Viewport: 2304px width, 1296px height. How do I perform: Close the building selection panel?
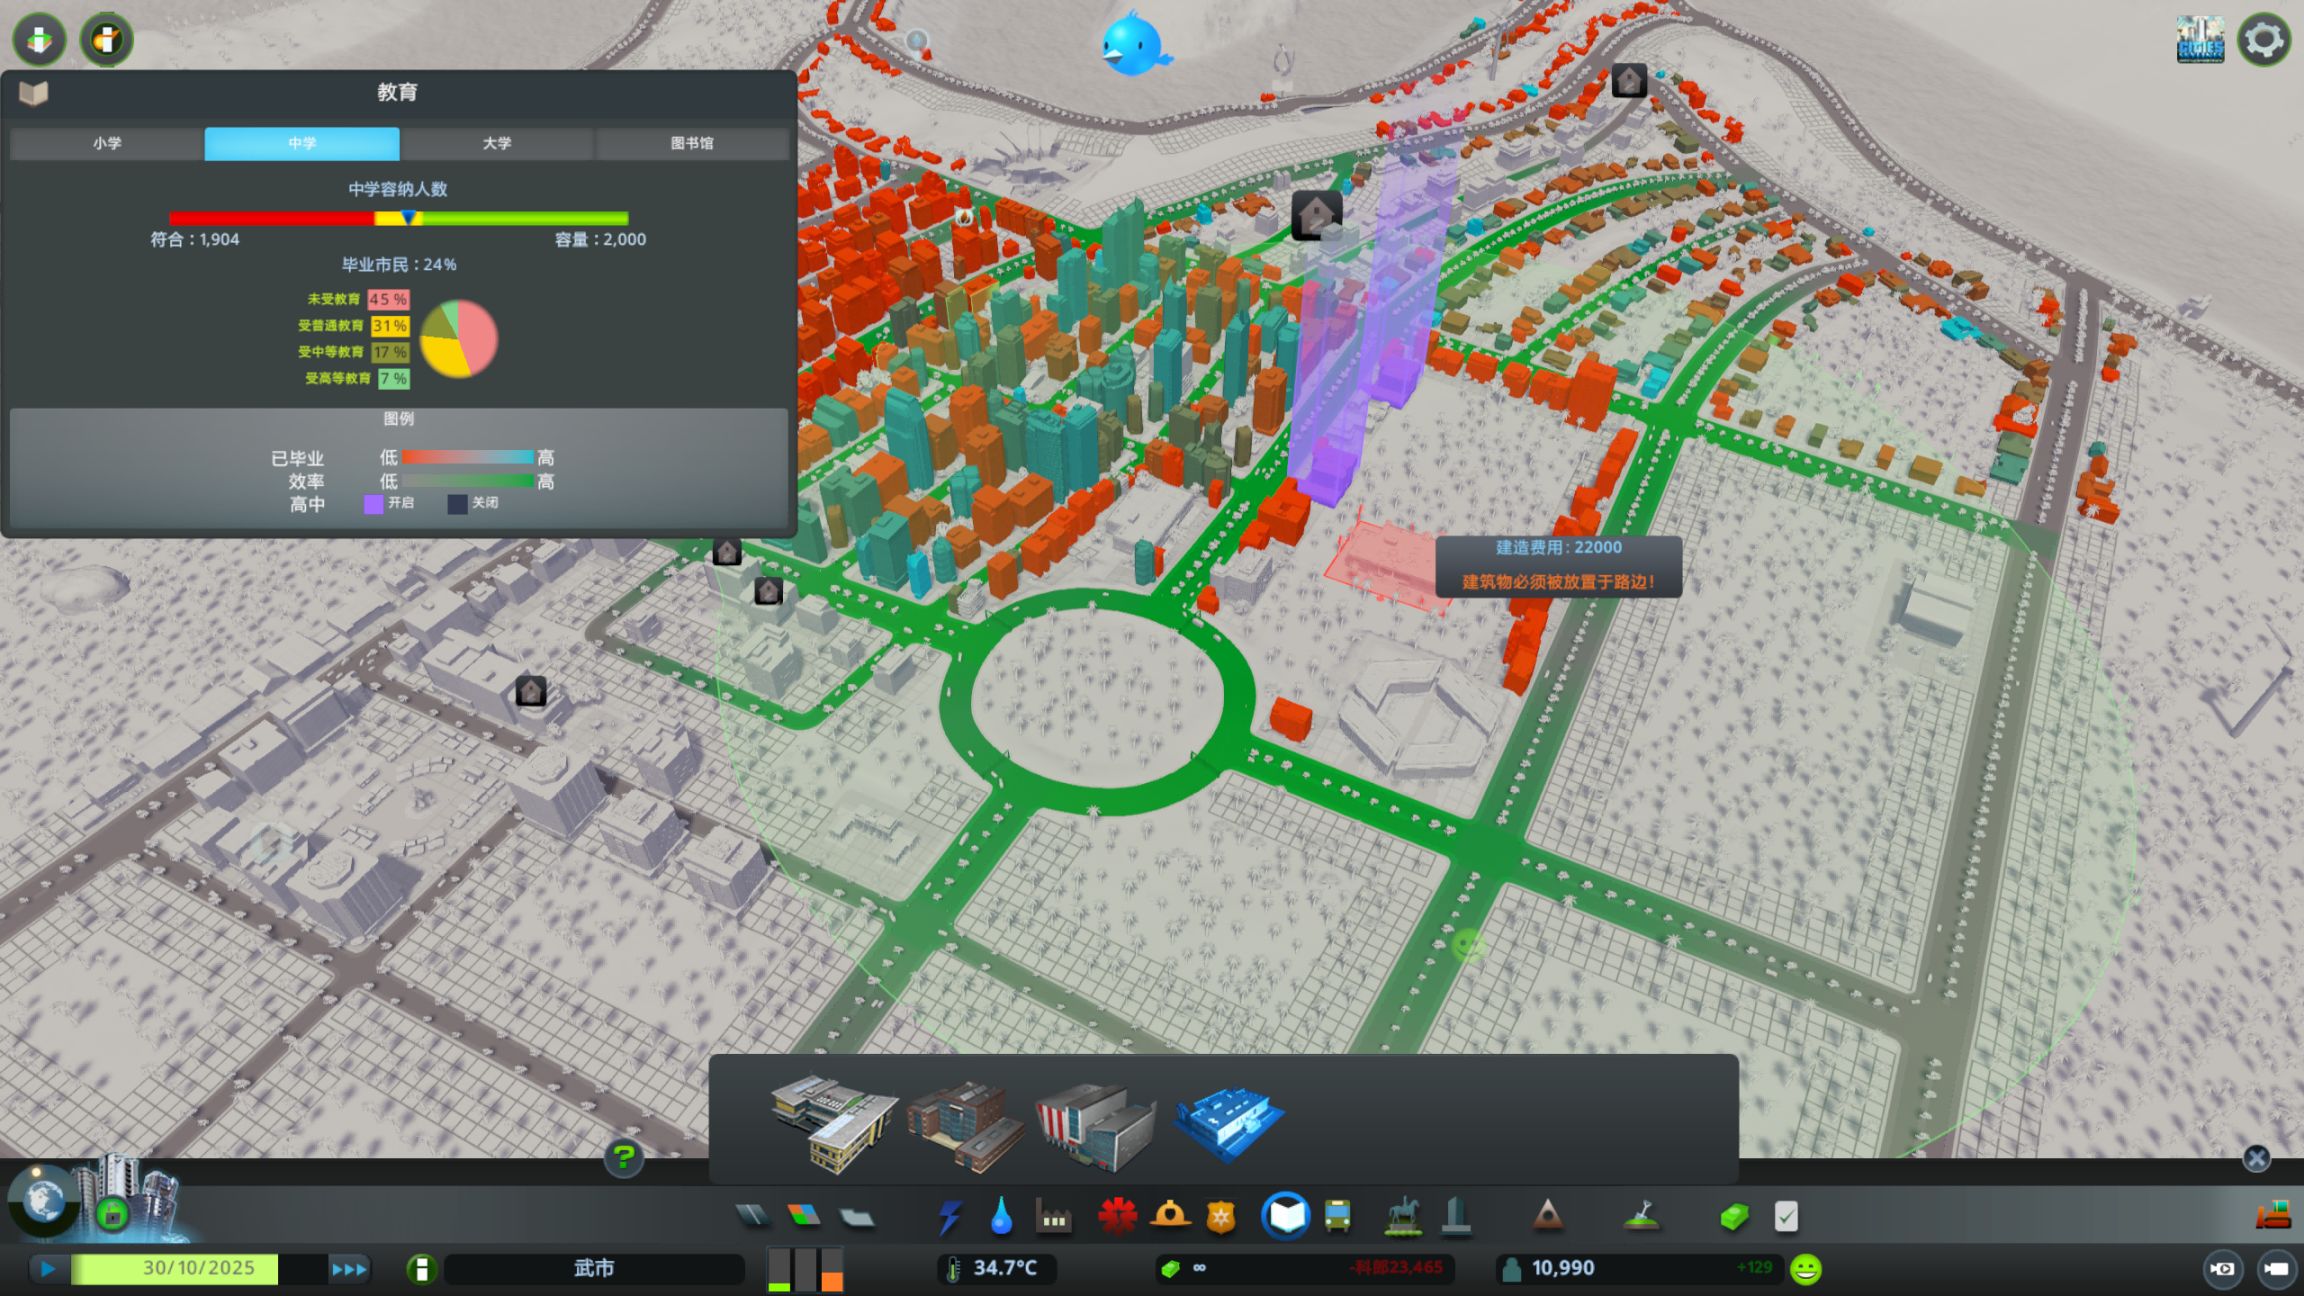tap(2256, 1158)
